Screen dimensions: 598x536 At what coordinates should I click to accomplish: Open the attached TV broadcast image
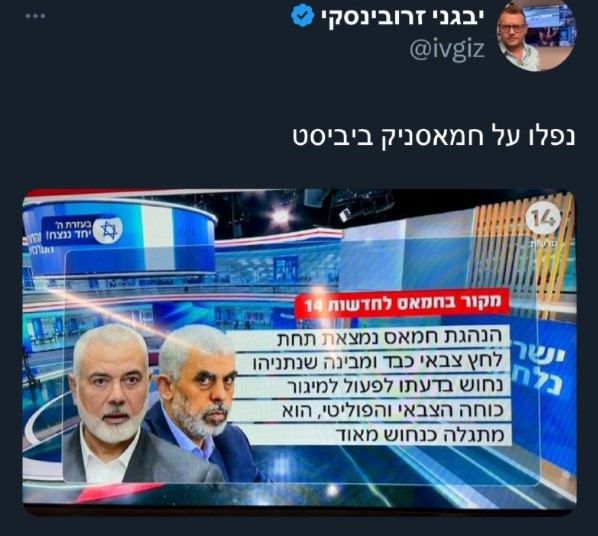point(299,352)
